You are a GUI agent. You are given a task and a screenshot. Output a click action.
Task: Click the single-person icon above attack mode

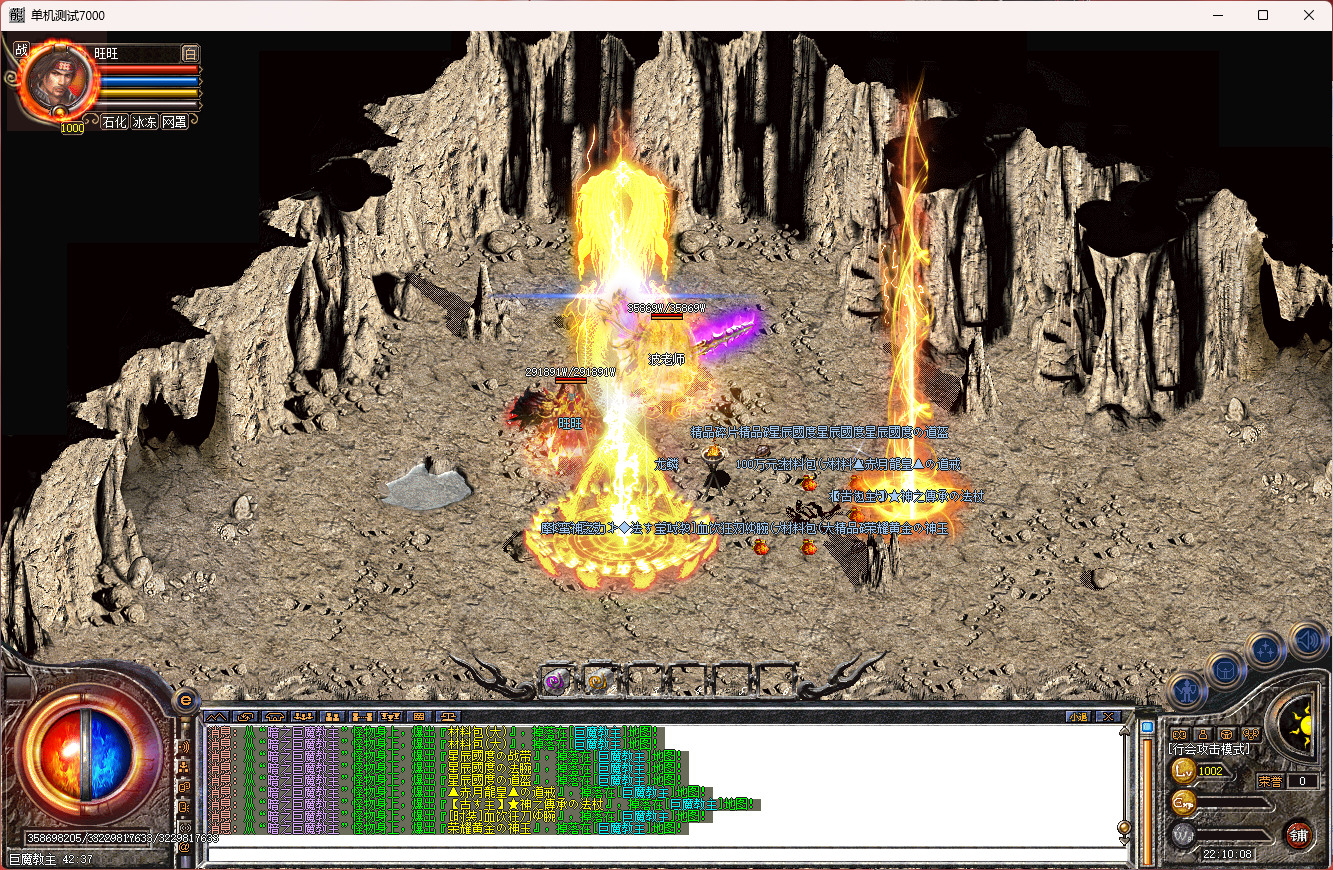coord(1203,735)
